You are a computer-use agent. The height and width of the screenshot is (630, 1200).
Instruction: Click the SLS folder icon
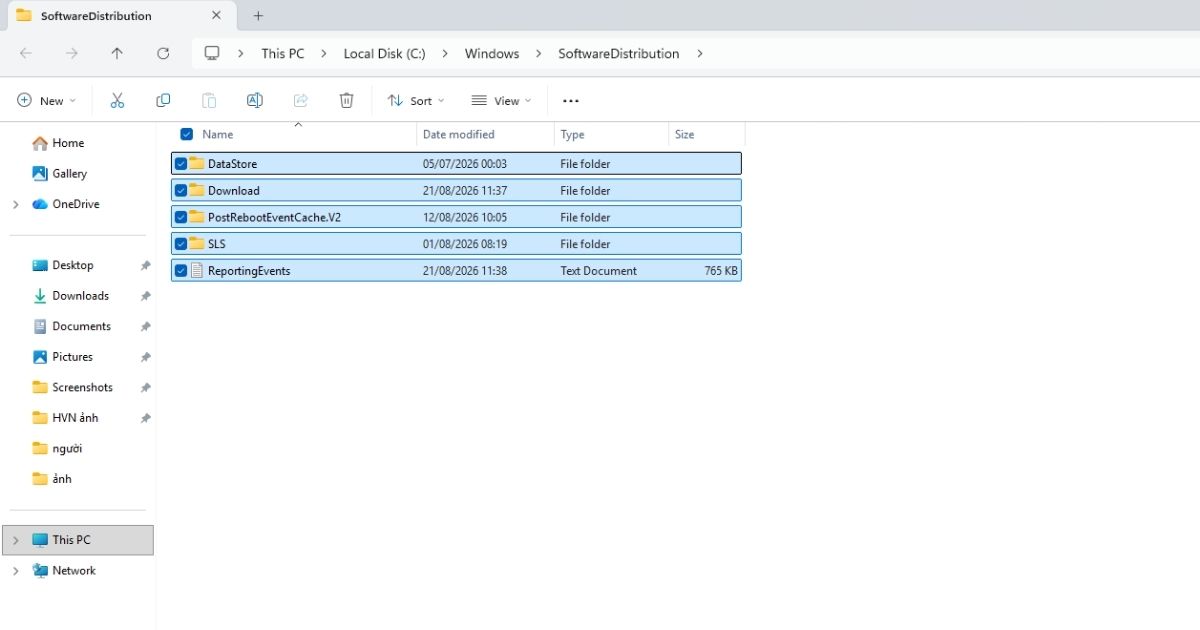[x=197, y=244]
